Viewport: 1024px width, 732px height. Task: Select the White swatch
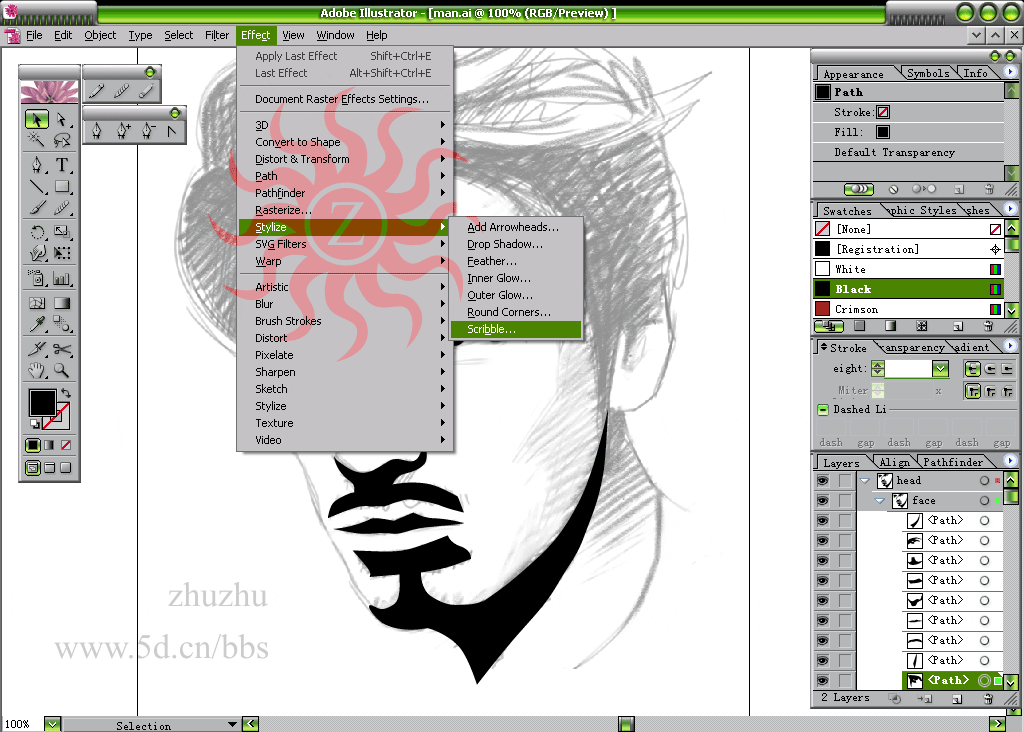tap(908, 269)
